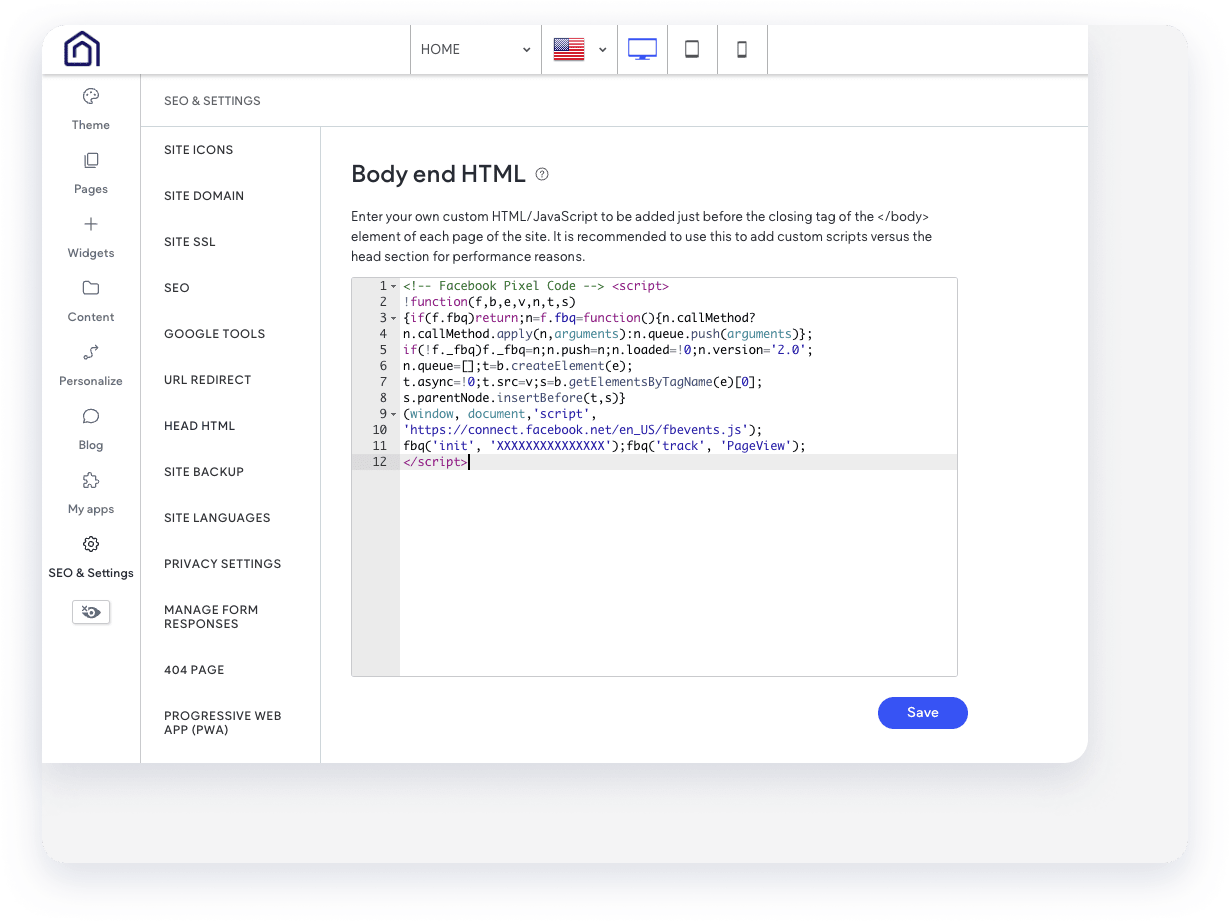Open 404 PAGE settings
1230x922 pixels.
pyautogui.click(x=194, y=670)
